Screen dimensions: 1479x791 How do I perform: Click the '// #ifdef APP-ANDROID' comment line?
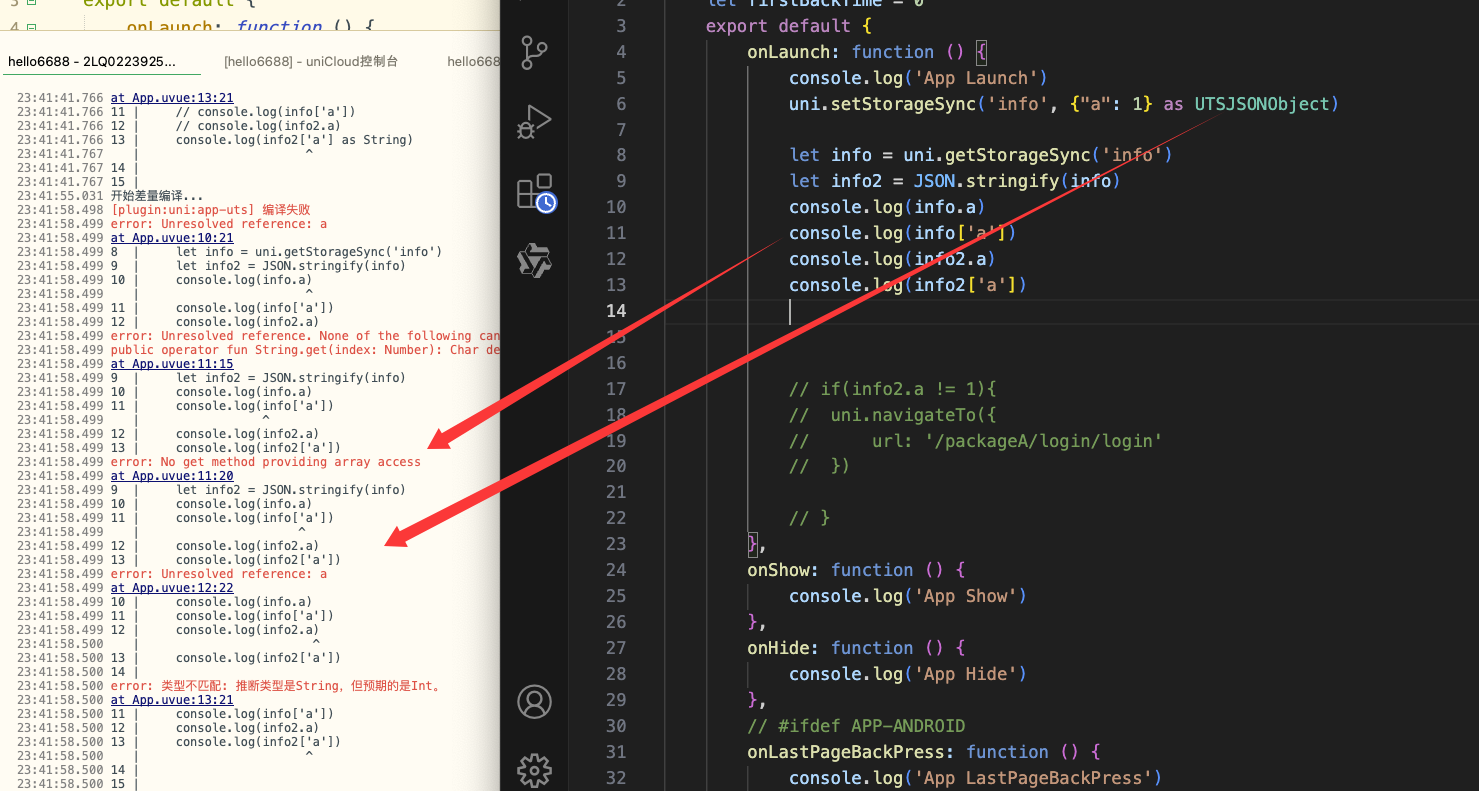856,726
